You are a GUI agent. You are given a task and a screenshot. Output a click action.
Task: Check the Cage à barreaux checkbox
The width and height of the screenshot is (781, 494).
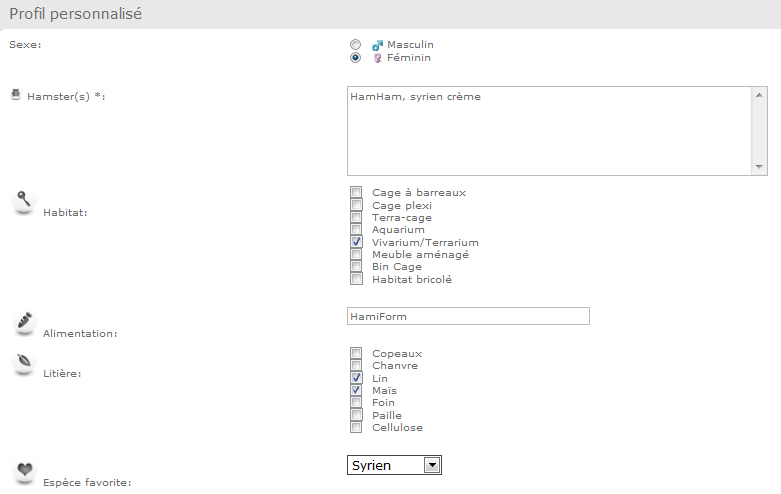356,192
